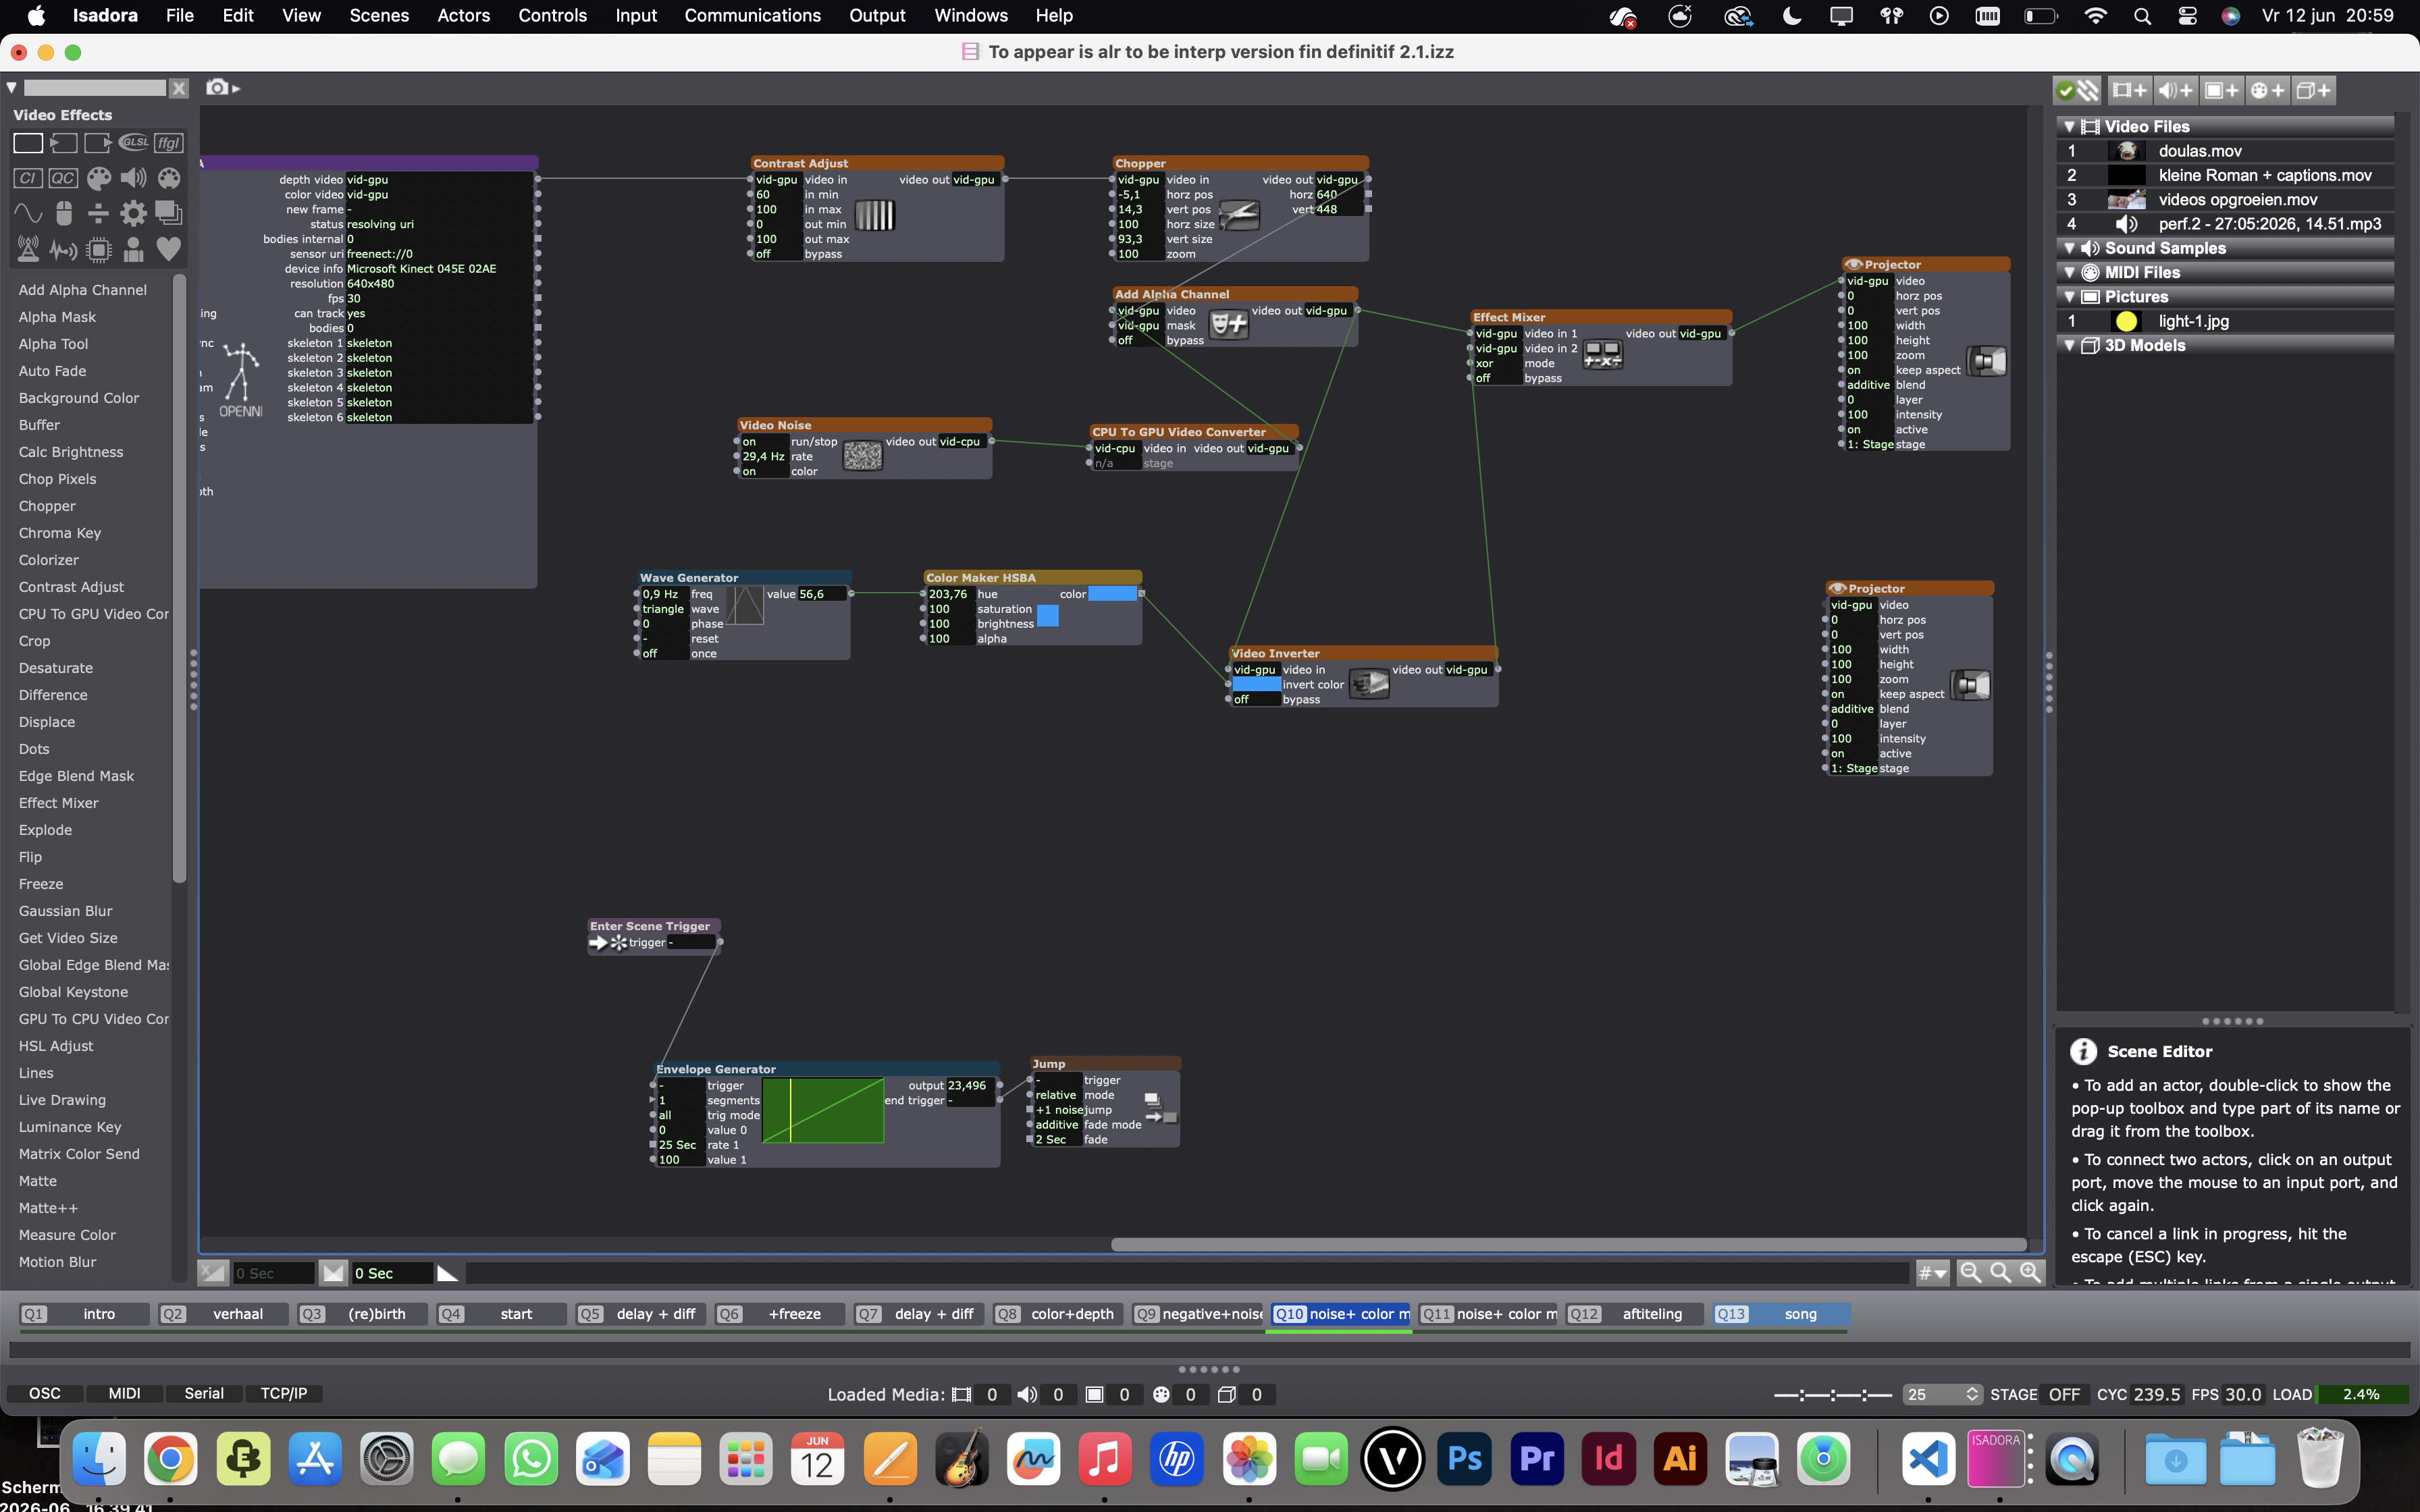2420x1512 pixels.
Task: Toggle Video Inverter bypass value
Action: click(1256, 700)
